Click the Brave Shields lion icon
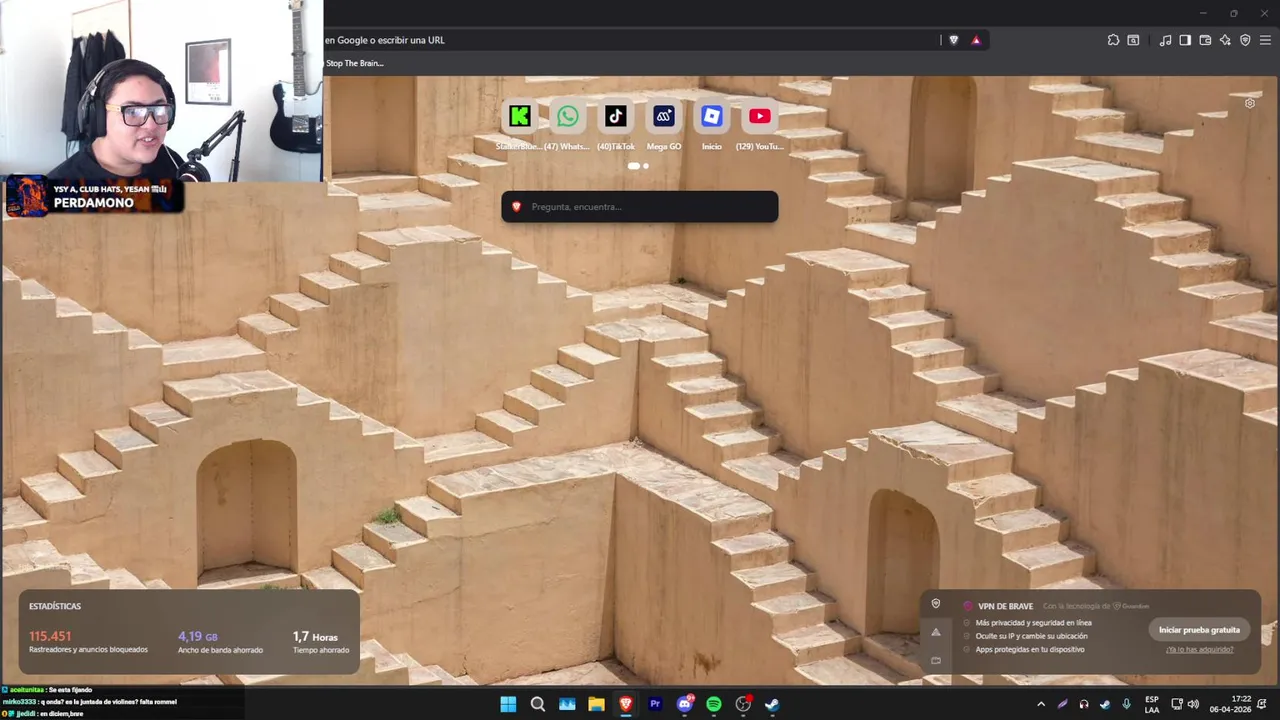 [x=953, y=40]
